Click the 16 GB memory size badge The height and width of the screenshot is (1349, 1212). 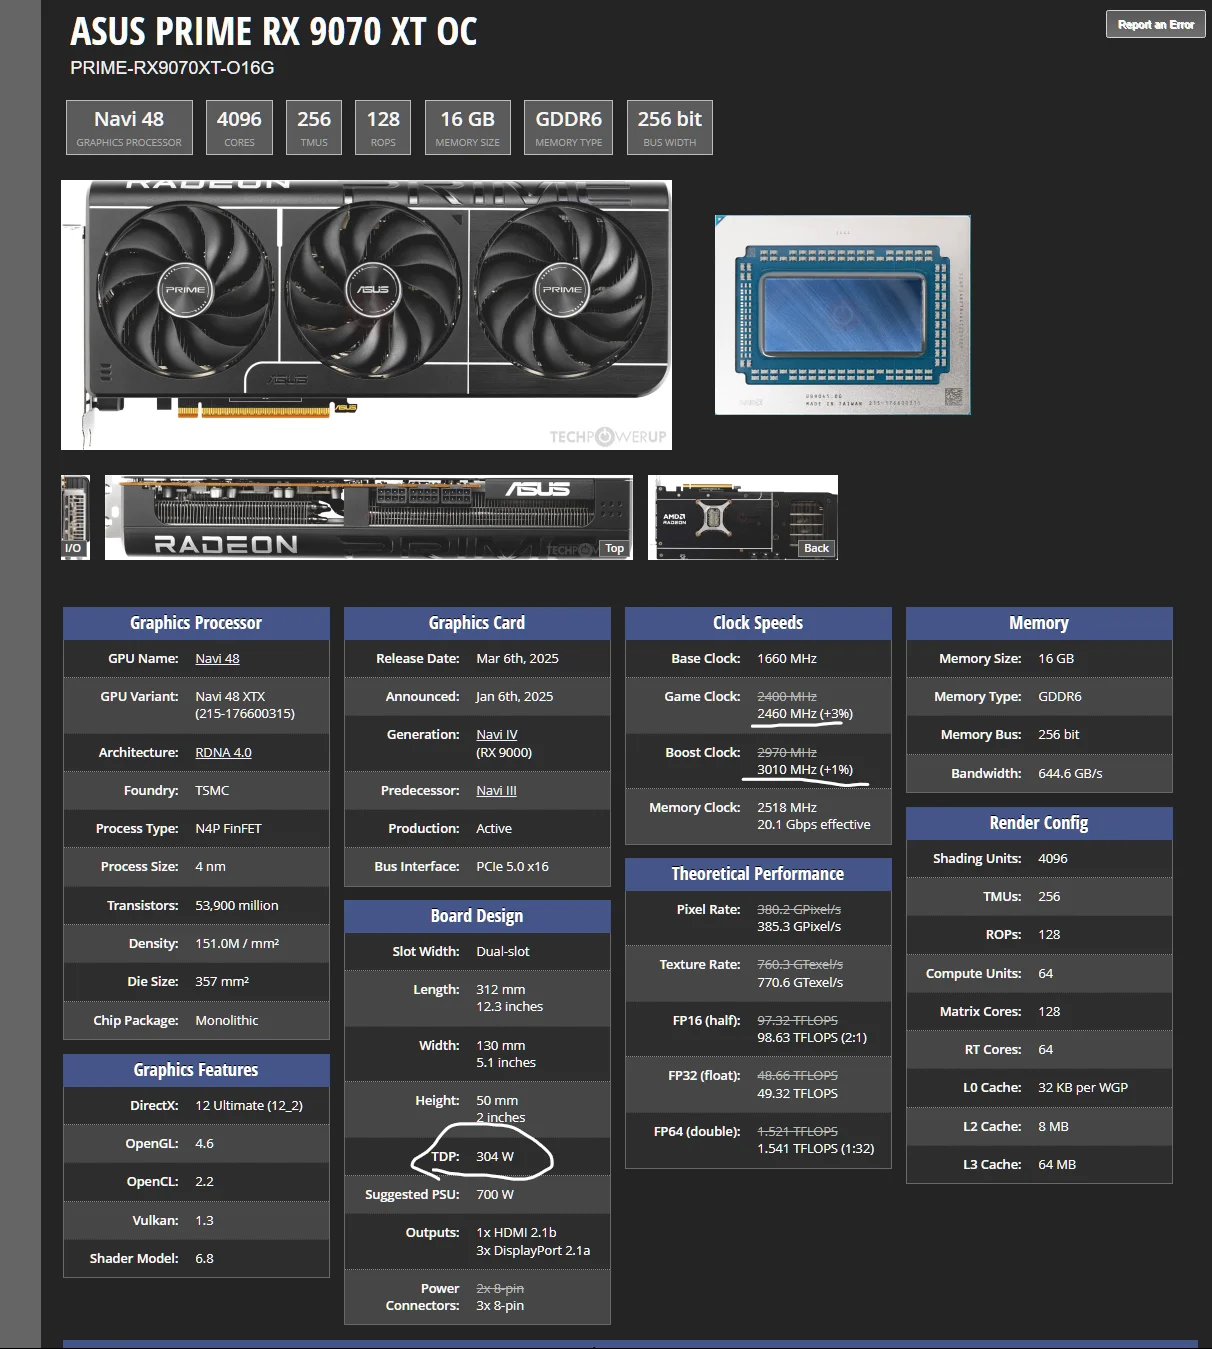(468, 127)
